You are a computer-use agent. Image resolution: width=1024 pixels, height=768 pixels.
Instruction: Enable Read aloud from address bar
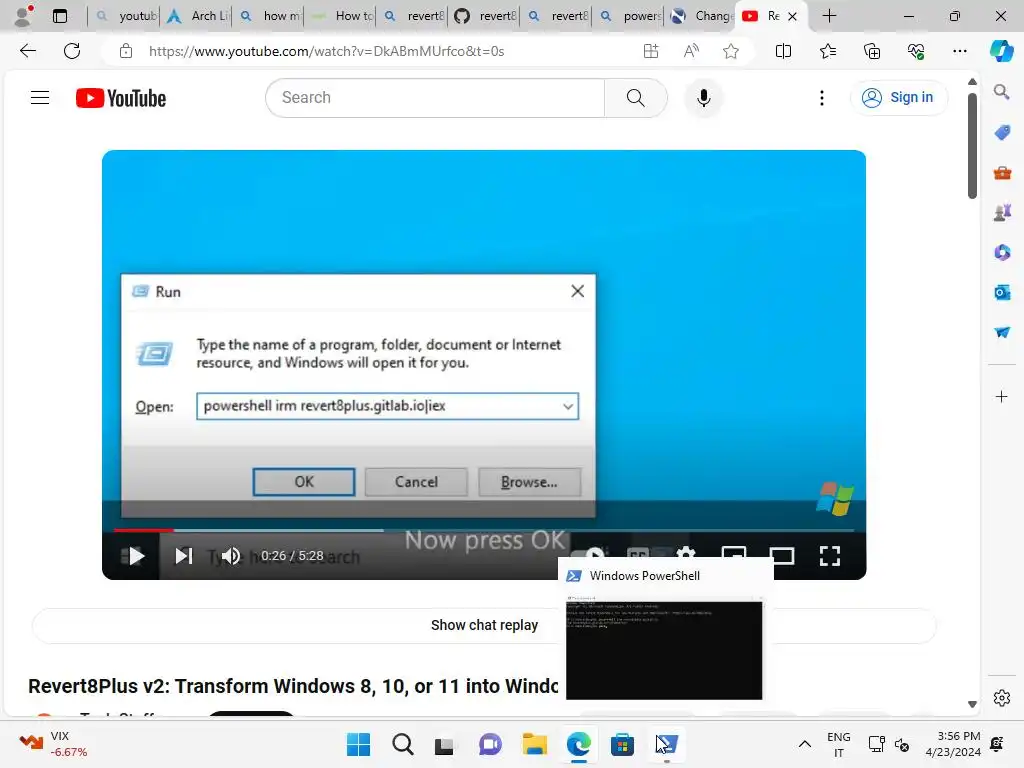[691, 51]
